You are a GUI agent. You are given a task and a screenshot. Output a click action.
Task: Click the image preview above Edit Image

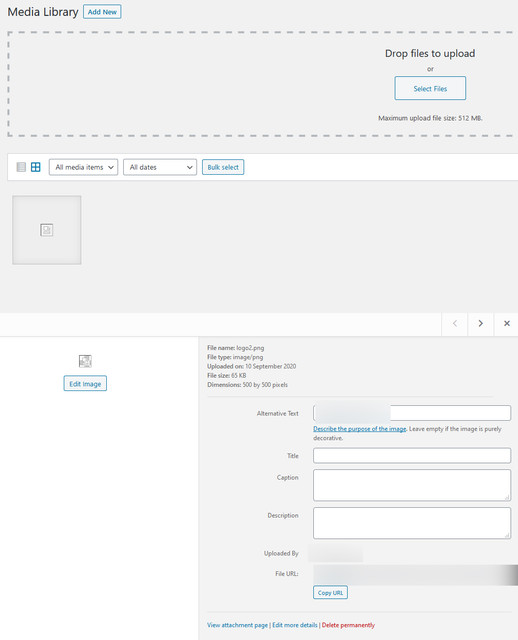pos(85,361)
